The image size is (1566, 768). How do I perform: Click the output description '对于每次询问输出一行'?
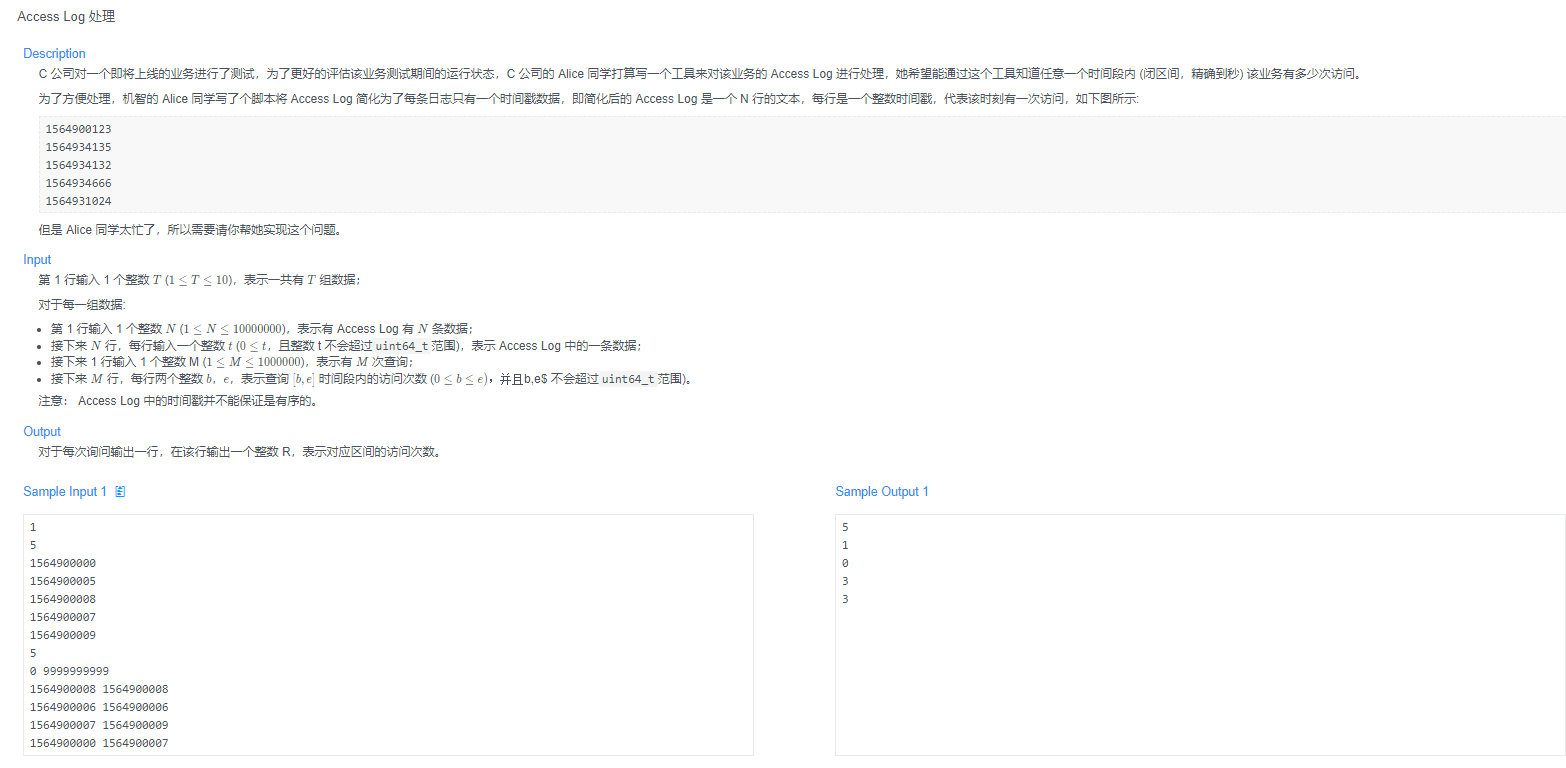239,451
